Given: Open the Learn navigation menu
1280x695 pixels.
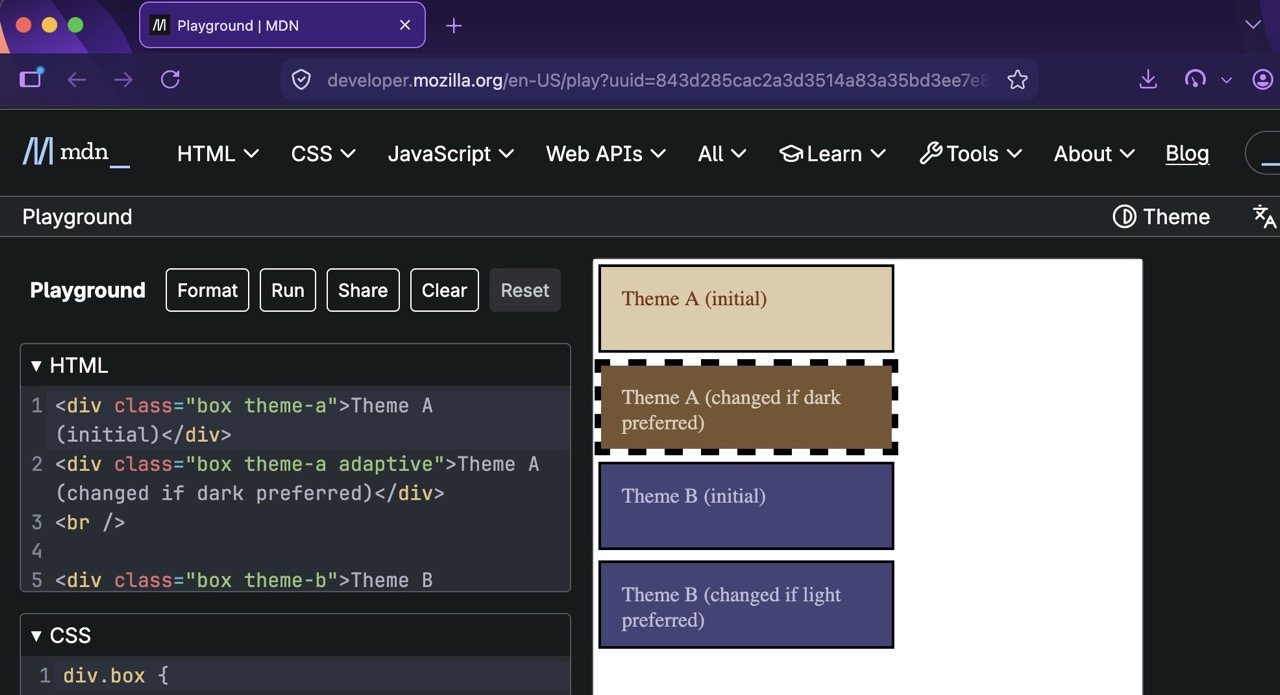Looking at the screenshot, I should (x=832, y=153).
